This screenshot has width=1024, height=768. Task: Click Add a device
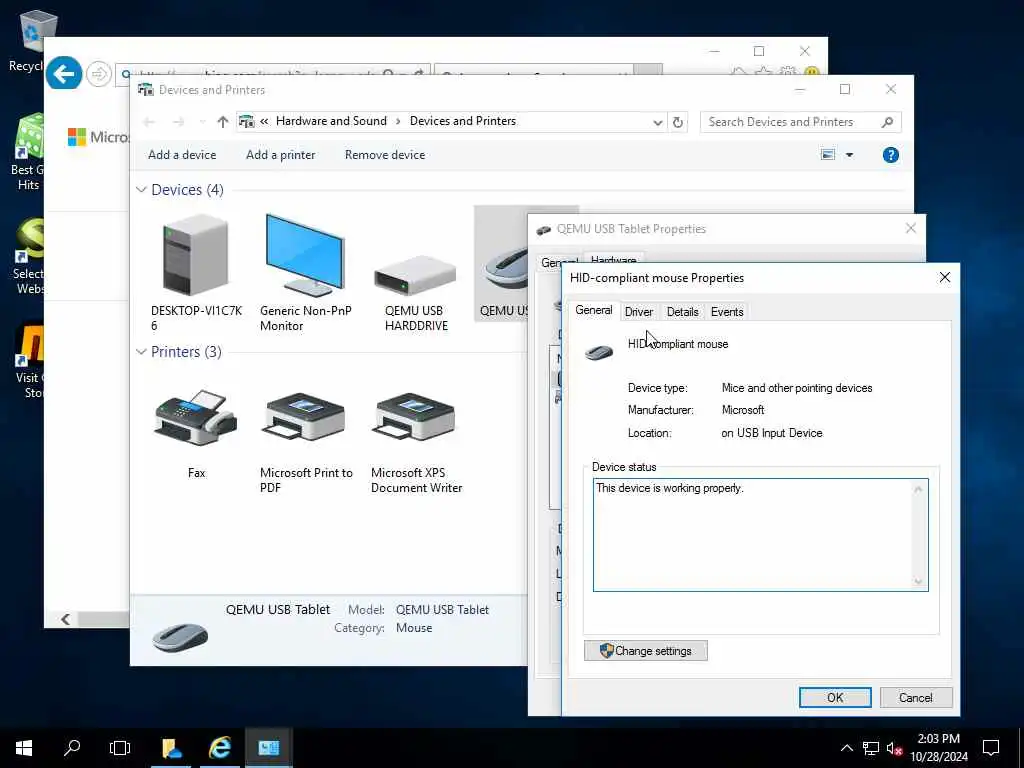(x=182, y=155)
